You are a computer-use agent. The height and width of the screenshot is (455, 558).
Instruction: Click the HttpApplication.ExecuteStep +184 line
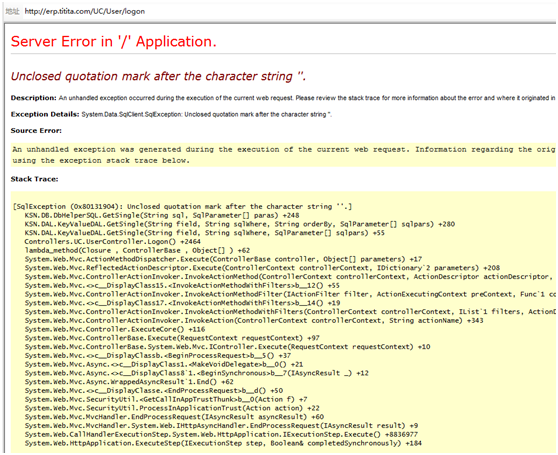[223, 443]
